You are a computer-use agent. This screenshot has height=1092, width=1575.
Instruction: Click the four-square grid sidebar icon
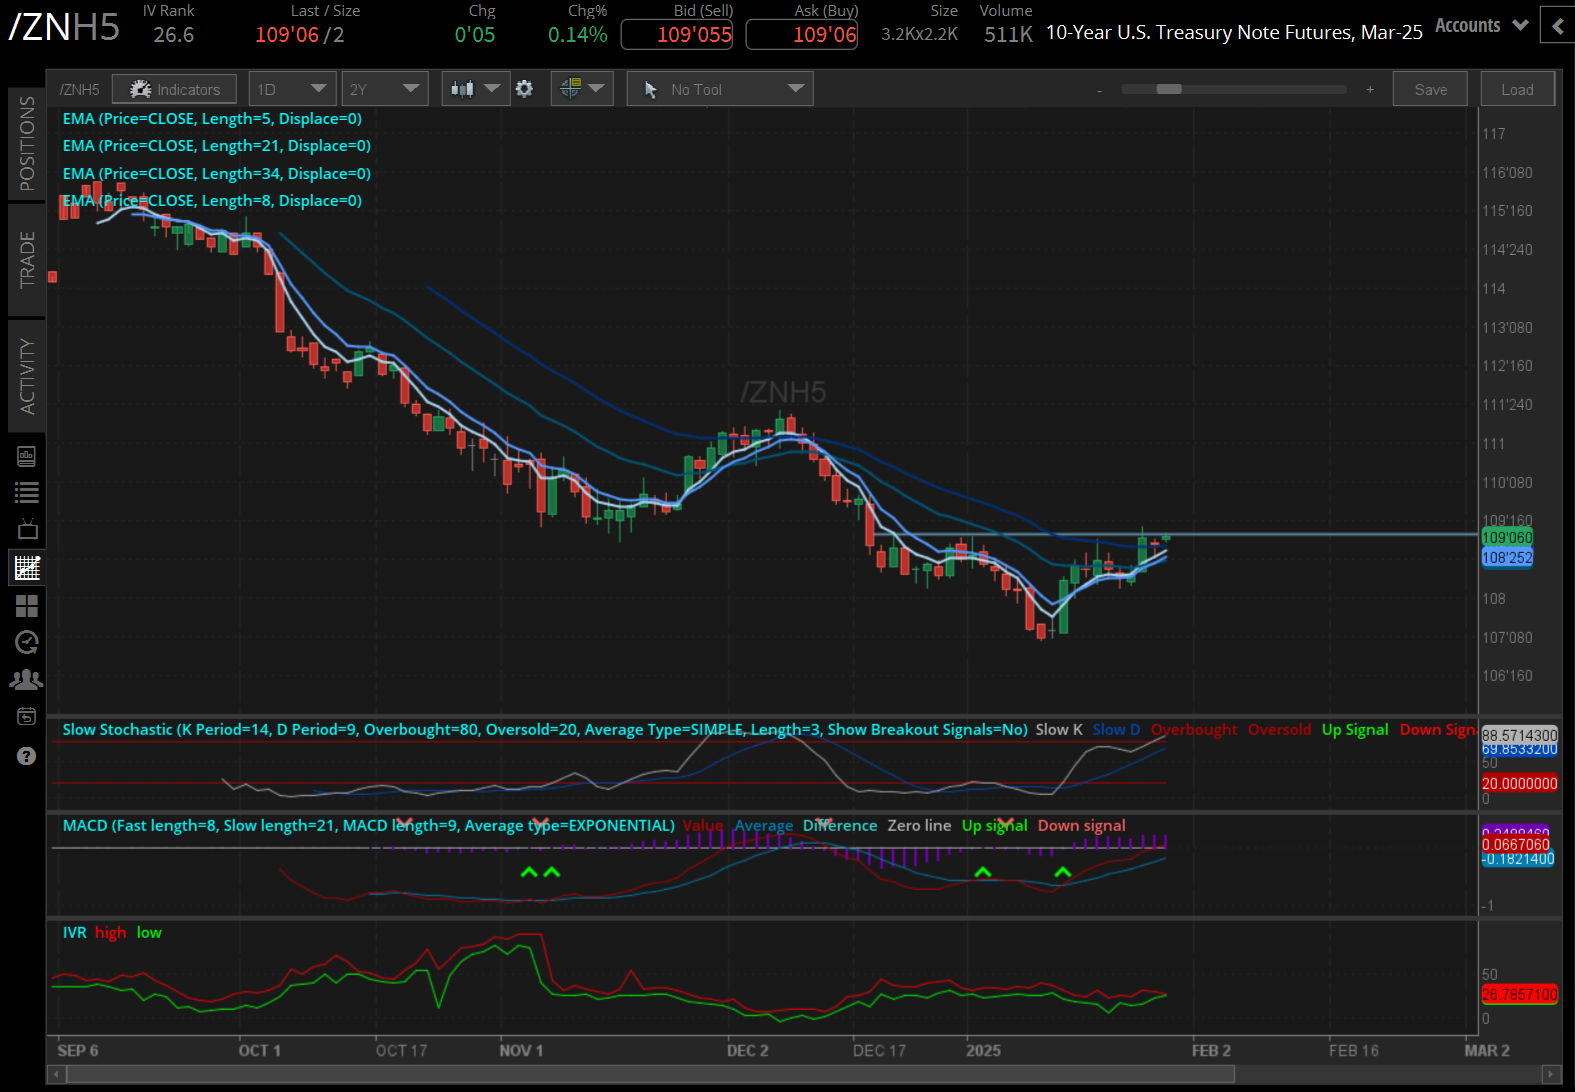click(x=27, y=606)
